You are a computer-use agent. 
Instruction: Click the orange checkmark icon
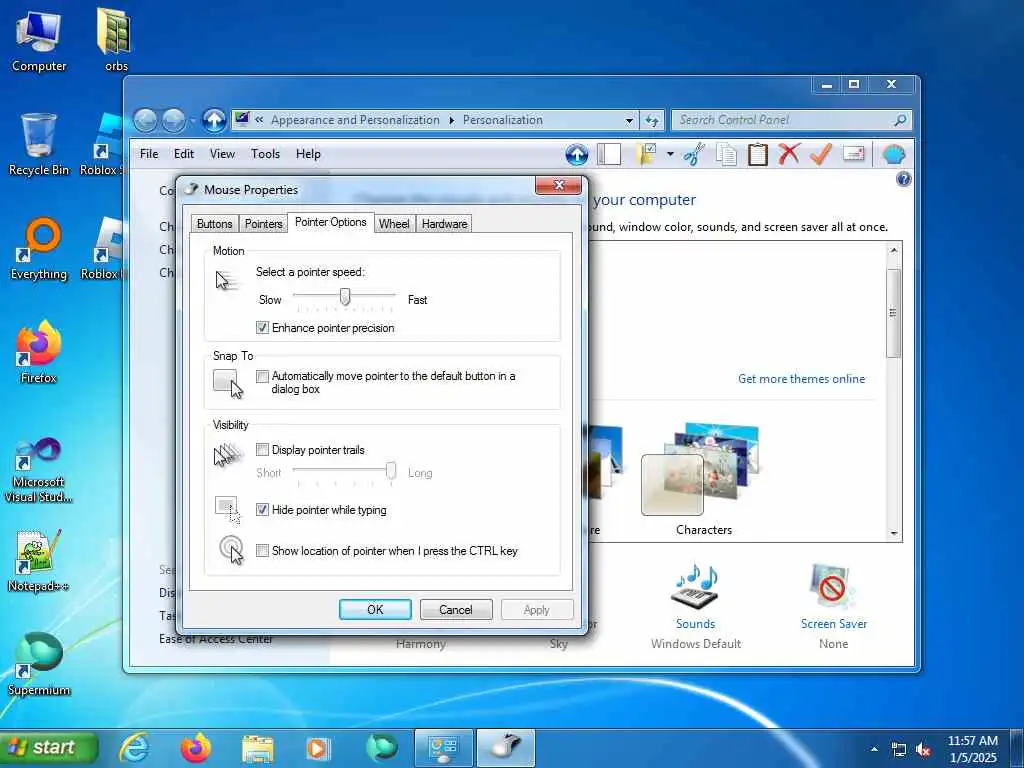pos(820,154)
